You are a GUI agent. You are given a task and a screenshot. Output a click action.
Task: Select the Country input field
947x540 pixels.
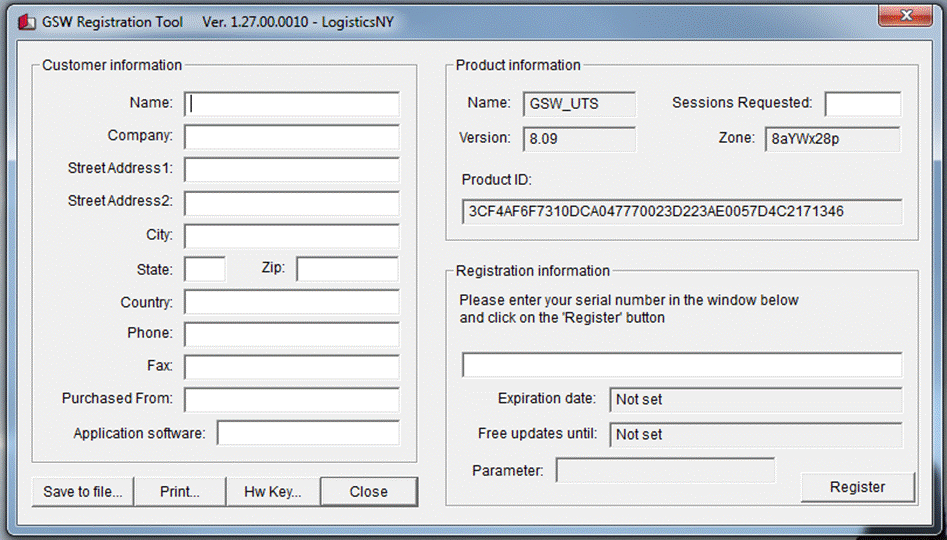point(292,301)
